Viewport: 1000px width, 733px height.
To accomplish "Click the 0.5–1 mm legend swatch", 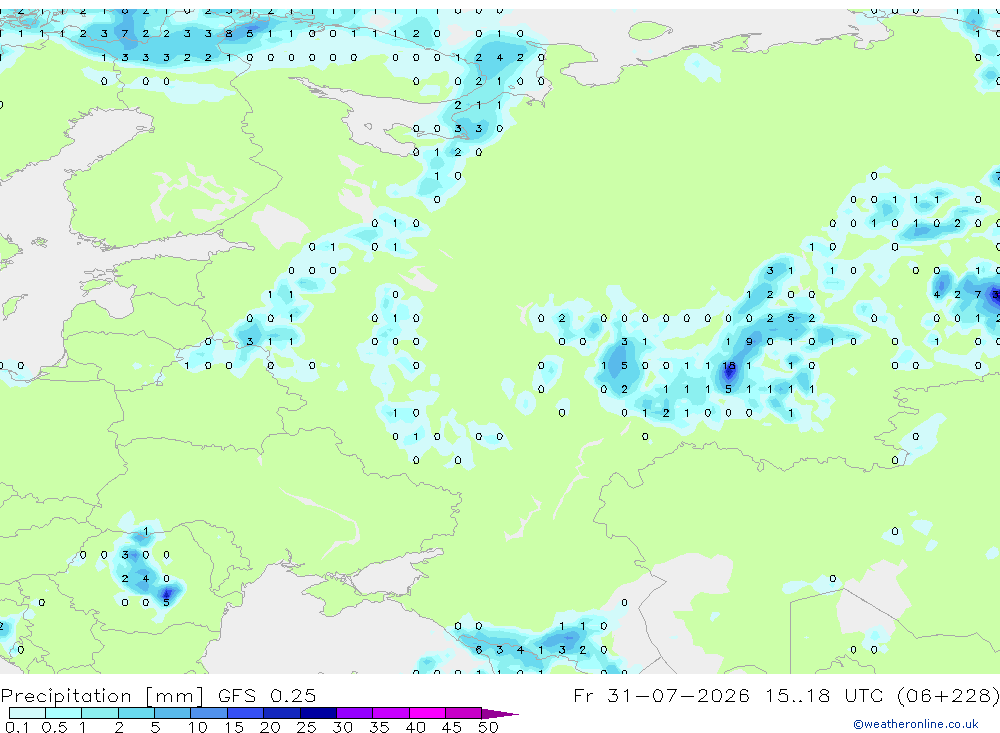I will pos(64,713).
